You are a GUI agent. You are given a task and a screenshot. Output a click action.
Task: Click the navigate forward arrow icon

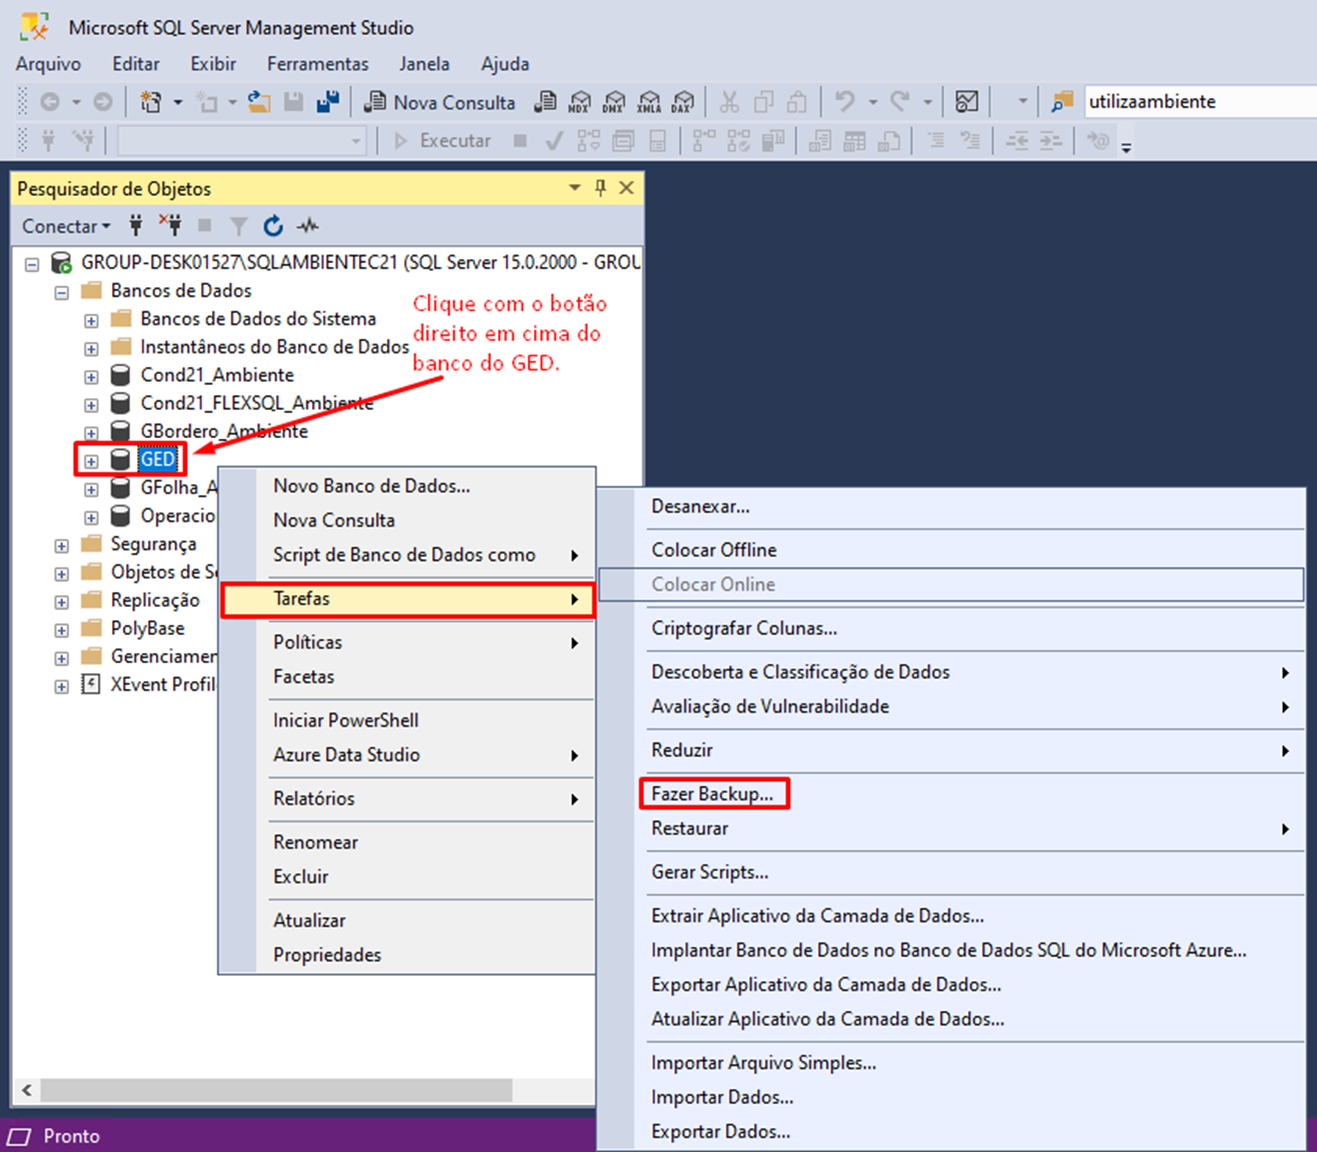coord(103,102)
